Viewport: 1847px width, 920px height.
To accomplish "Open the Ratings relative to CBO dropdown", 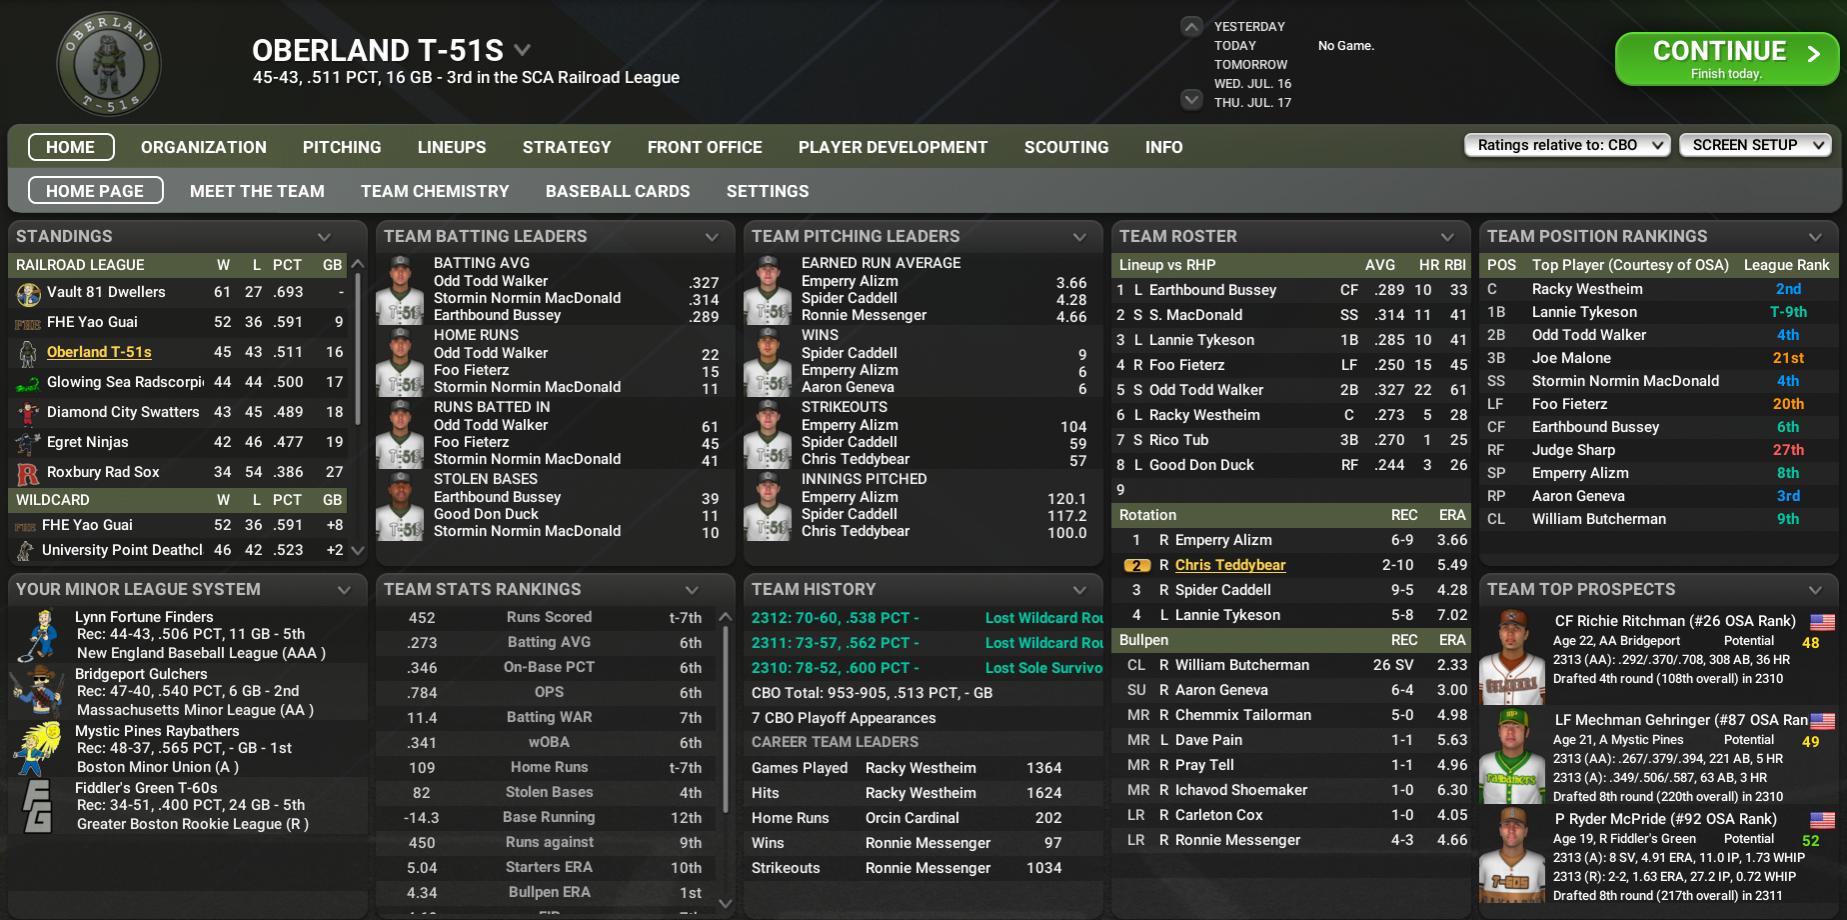I will pyautogui.click(x=1567, y=145).
